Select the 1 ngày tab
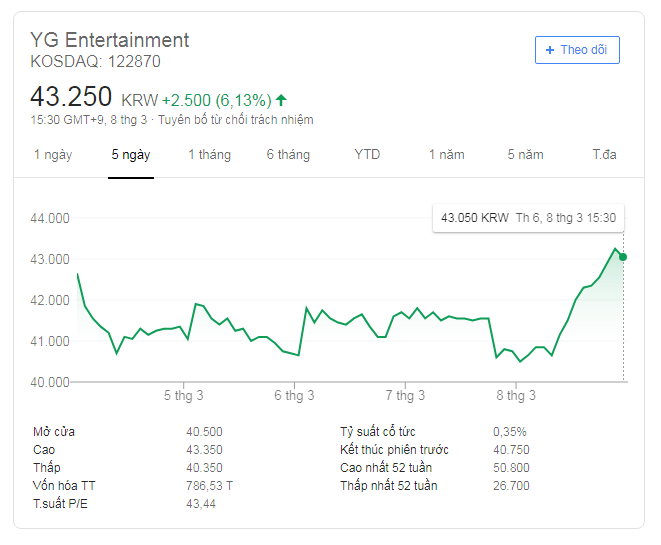661x545 pixels. pyautogui.click(x=53, y=155)
